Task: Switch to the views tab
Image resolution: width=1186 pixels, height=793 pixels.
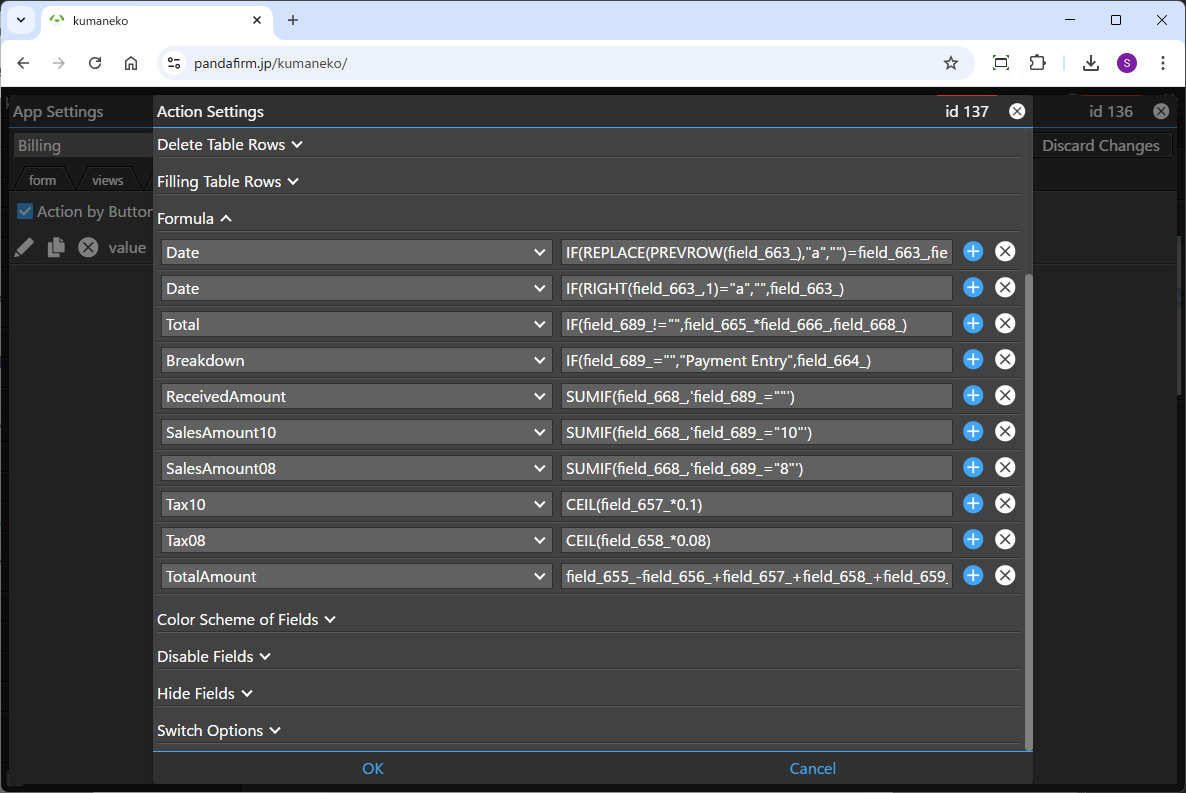Action: coord(107,180)
